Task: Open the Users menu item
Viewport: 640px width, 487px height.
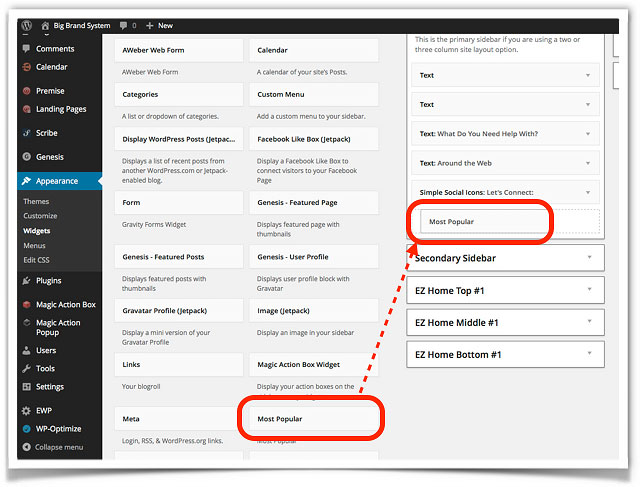Action: [46, 350]
